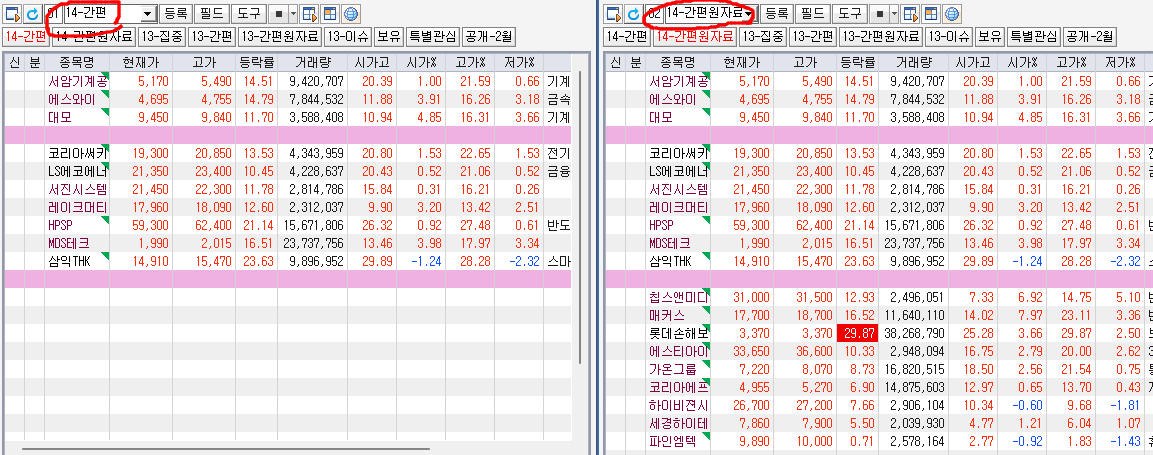Click the table-with-arrow icon in right panel toolbar
Screen dimensions: 1153x455
pyautogui.click(x=910, y=13)
